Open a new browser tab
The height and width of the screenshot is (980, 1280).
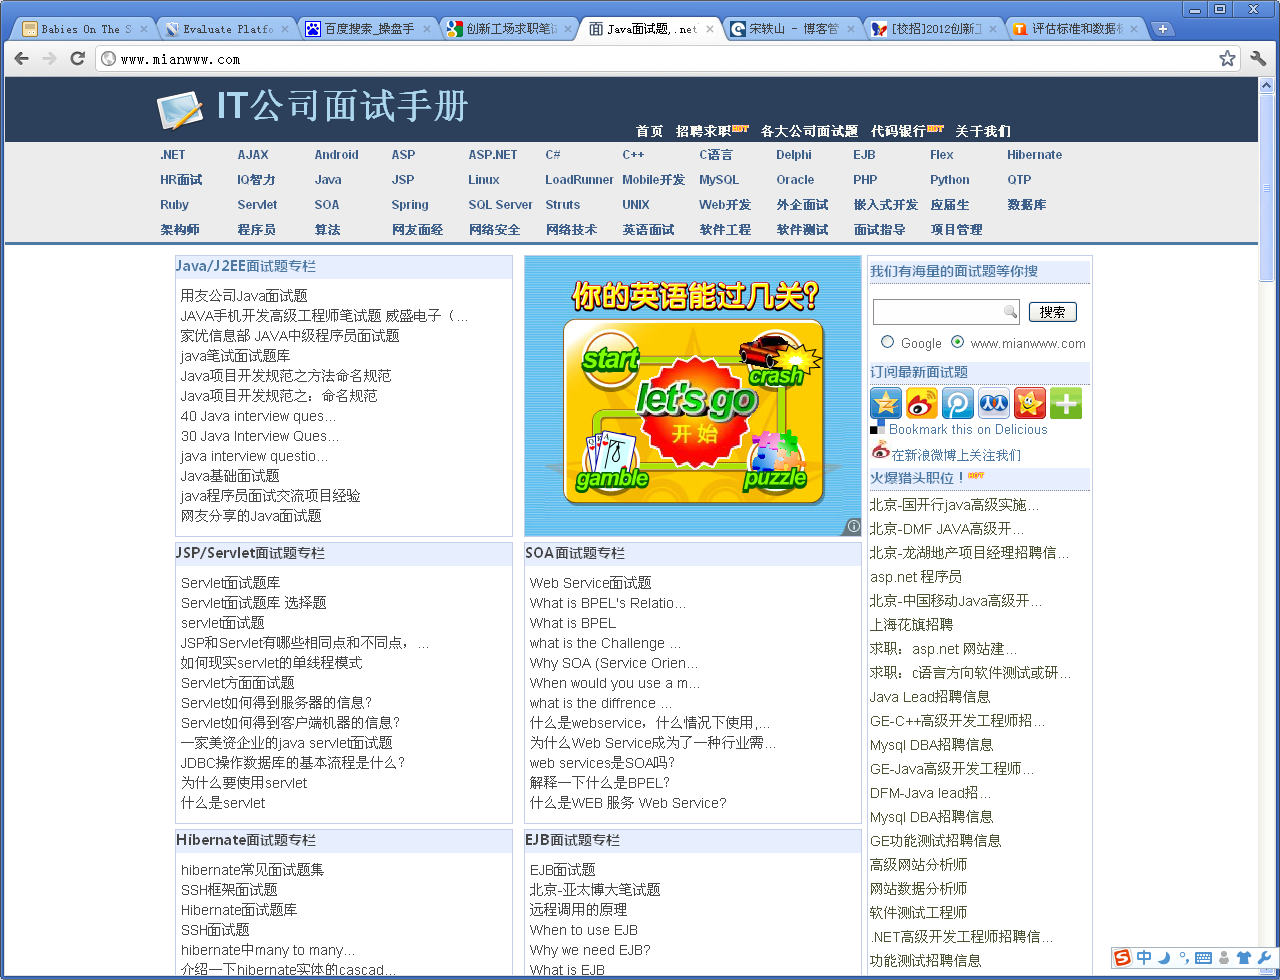[1162, 29]
